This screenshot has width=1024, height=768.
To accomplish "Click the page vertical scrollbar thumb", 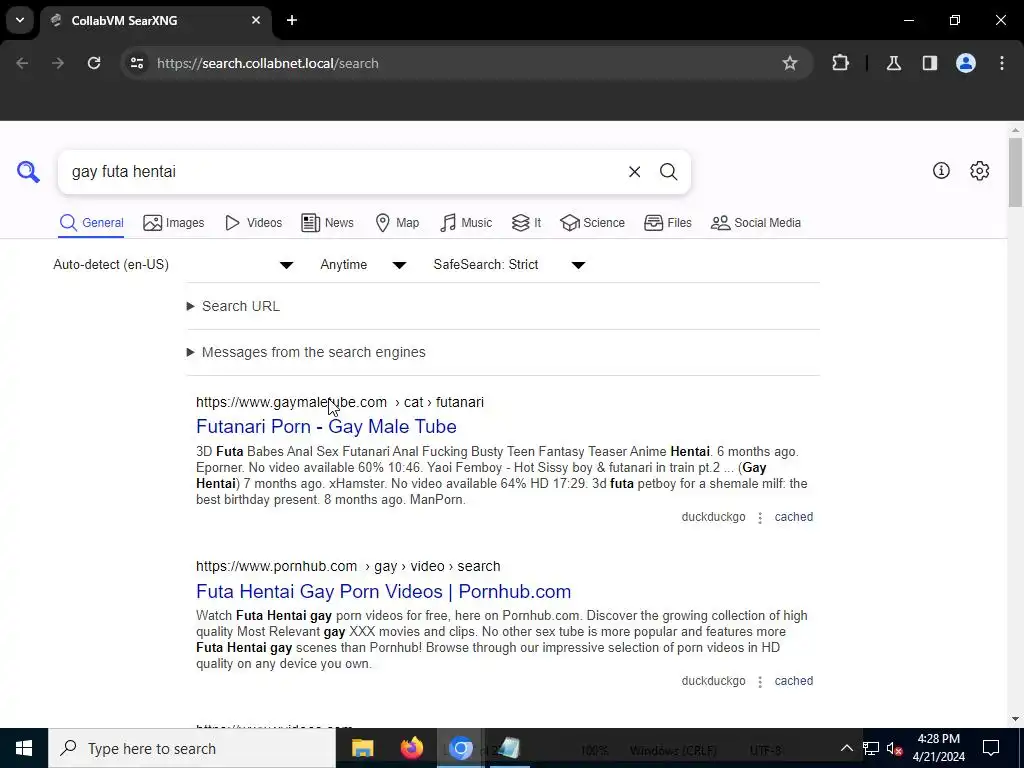I will click(1015, 172).
